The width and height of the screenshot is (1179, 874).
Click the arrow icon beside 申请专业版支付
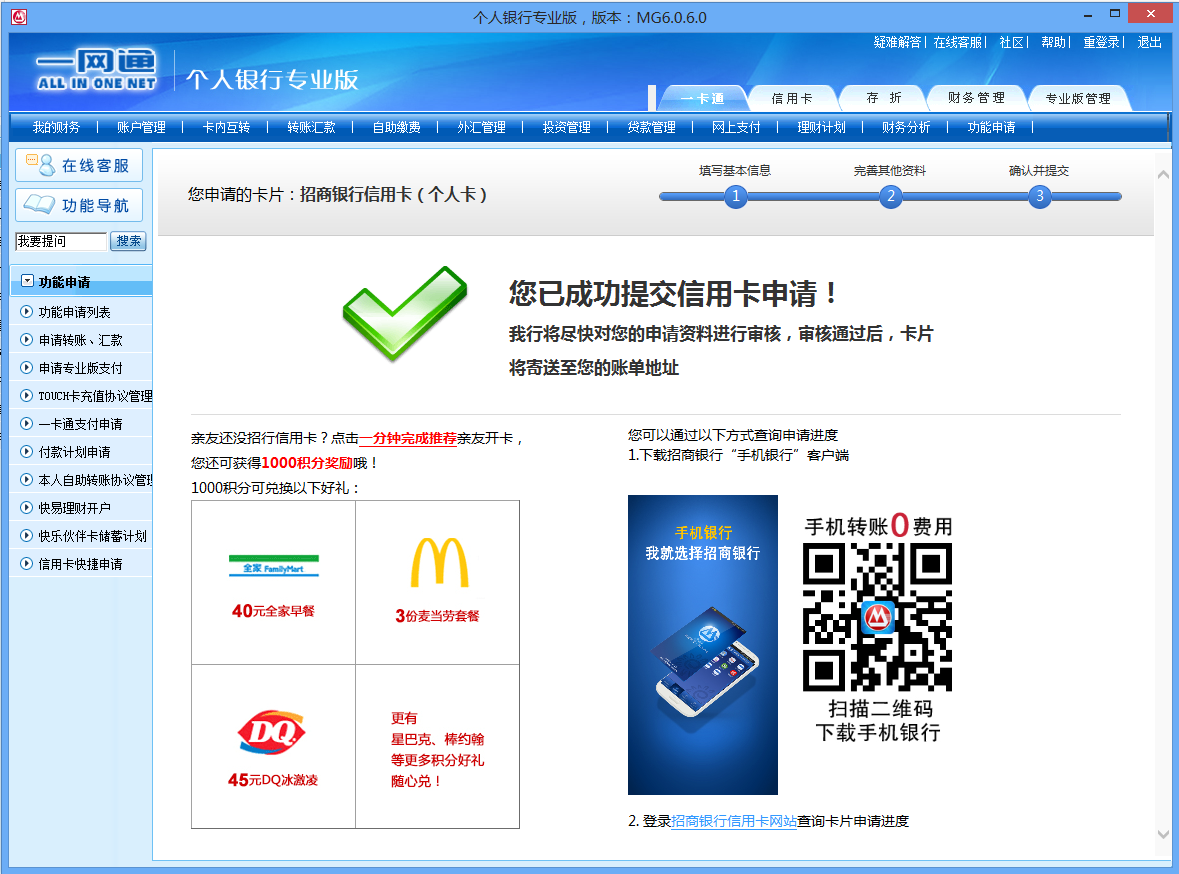[x=26, y=367]
